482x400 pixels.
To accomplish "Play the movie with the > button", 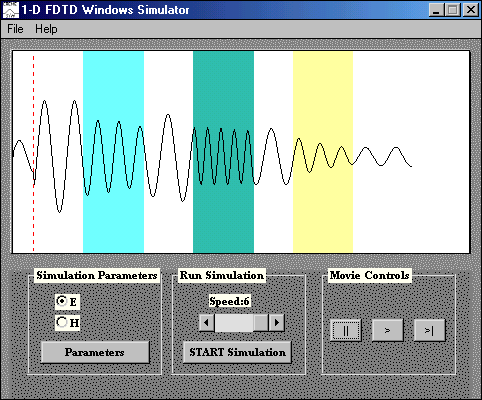I will point(387,330).
